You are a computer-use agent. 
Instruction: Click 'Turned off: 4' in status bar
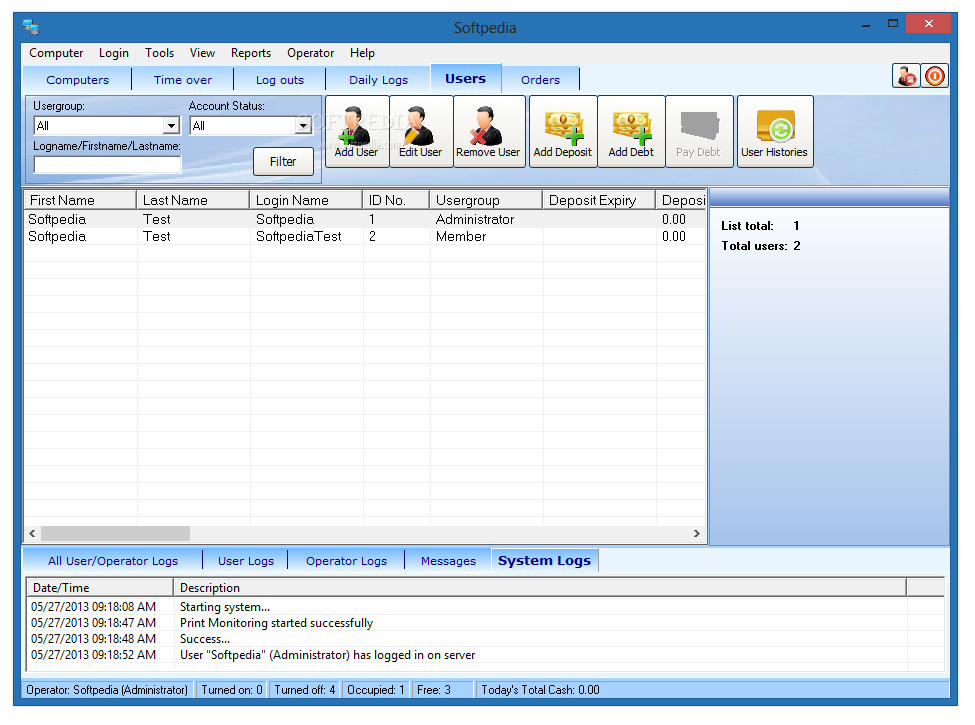pyautogui.click(x=305, y=690)
